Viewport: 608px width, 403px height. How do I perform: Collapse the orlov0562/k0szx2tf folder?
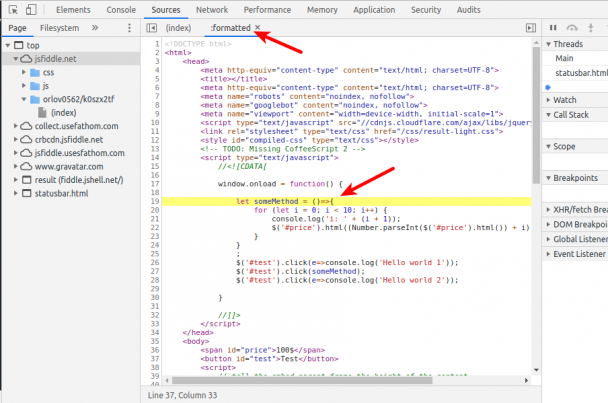pyautogui.click(x=24, y=99)
